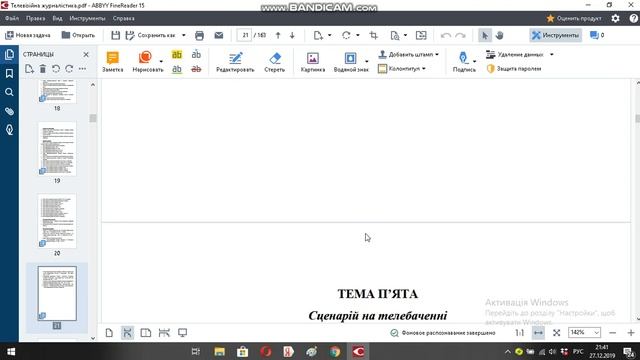Toggle fit to width zoom
Image resolution: width=640 pixels, height=360 pixels.
tap(538, 333)
